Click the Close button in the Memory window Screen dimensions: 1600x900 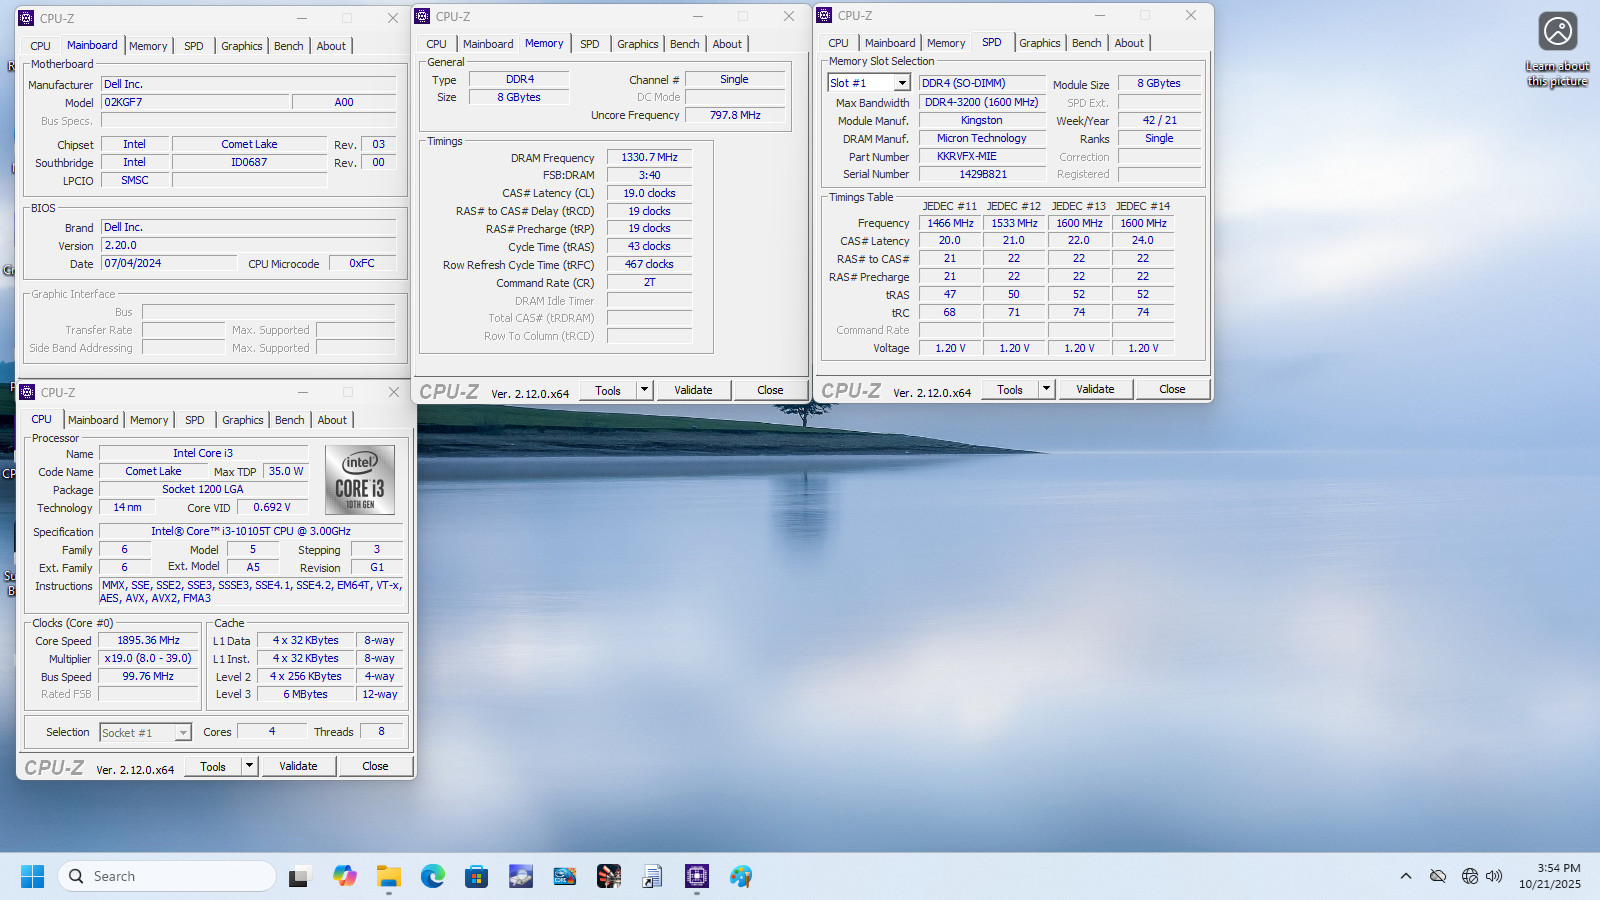770,390
